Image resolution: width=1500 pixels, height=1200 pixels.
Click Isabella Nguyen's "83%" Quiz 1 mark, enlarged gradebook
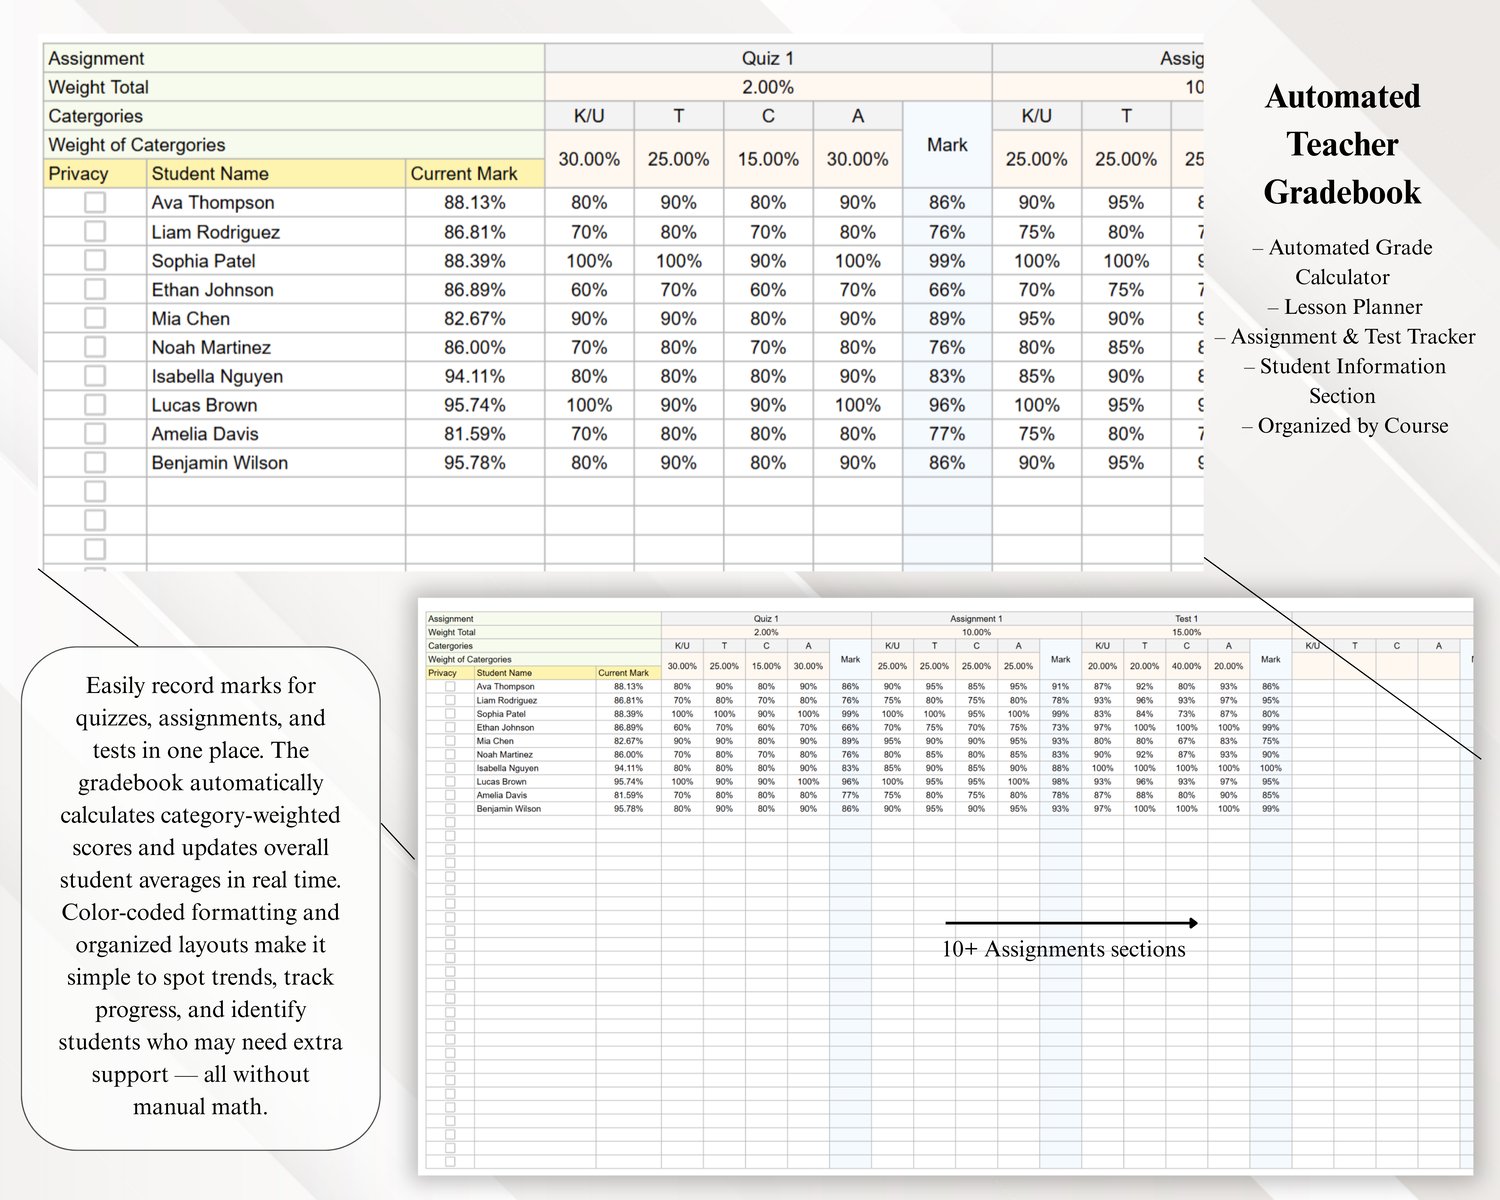947,376
